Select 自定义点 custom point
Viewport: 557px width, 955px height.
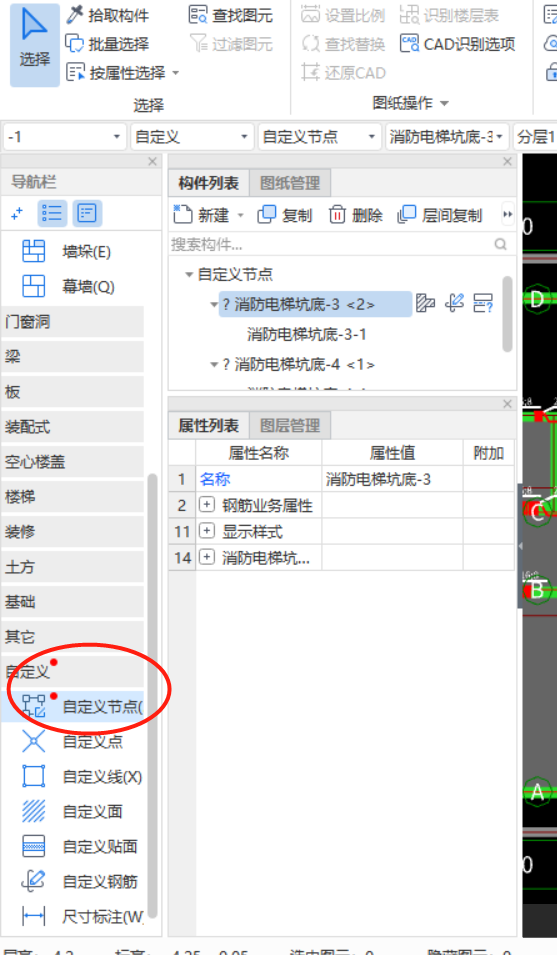(73, 741)
